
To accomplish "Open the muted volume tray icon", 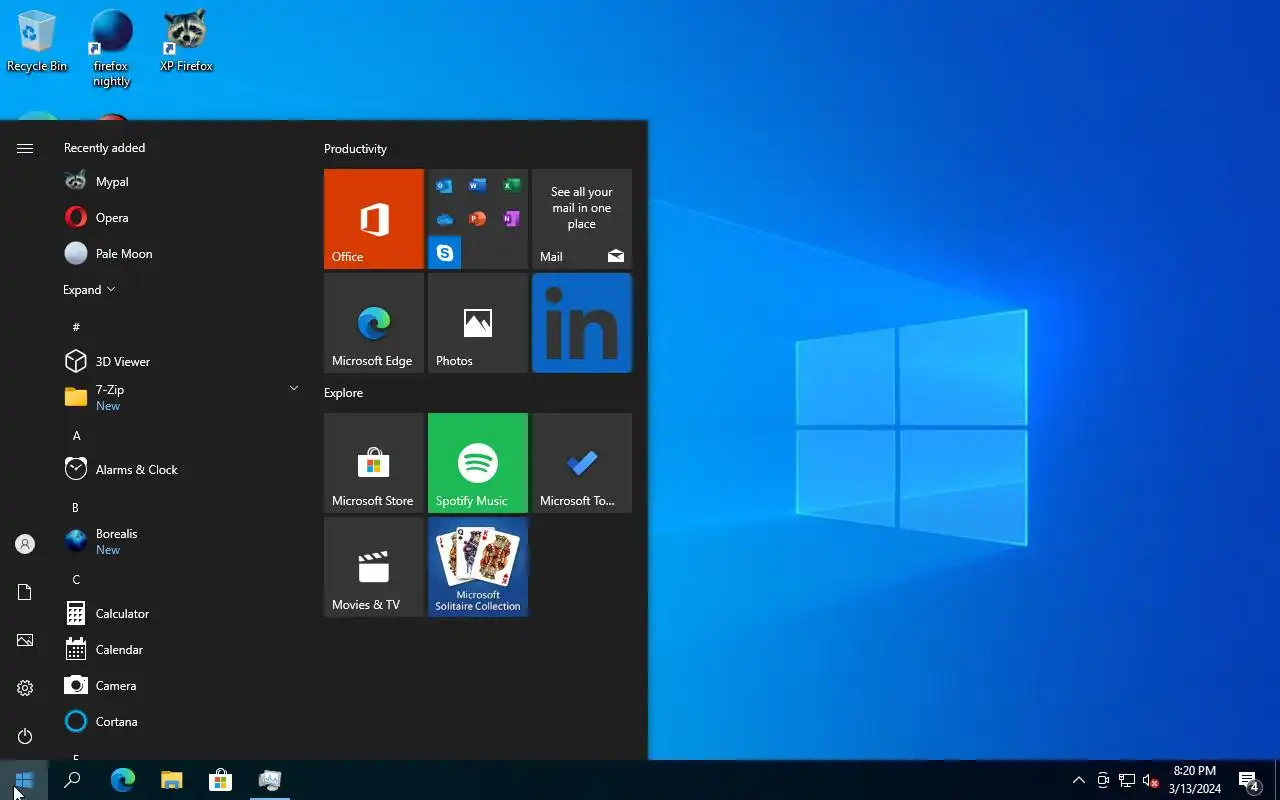I will (1150, 780).
